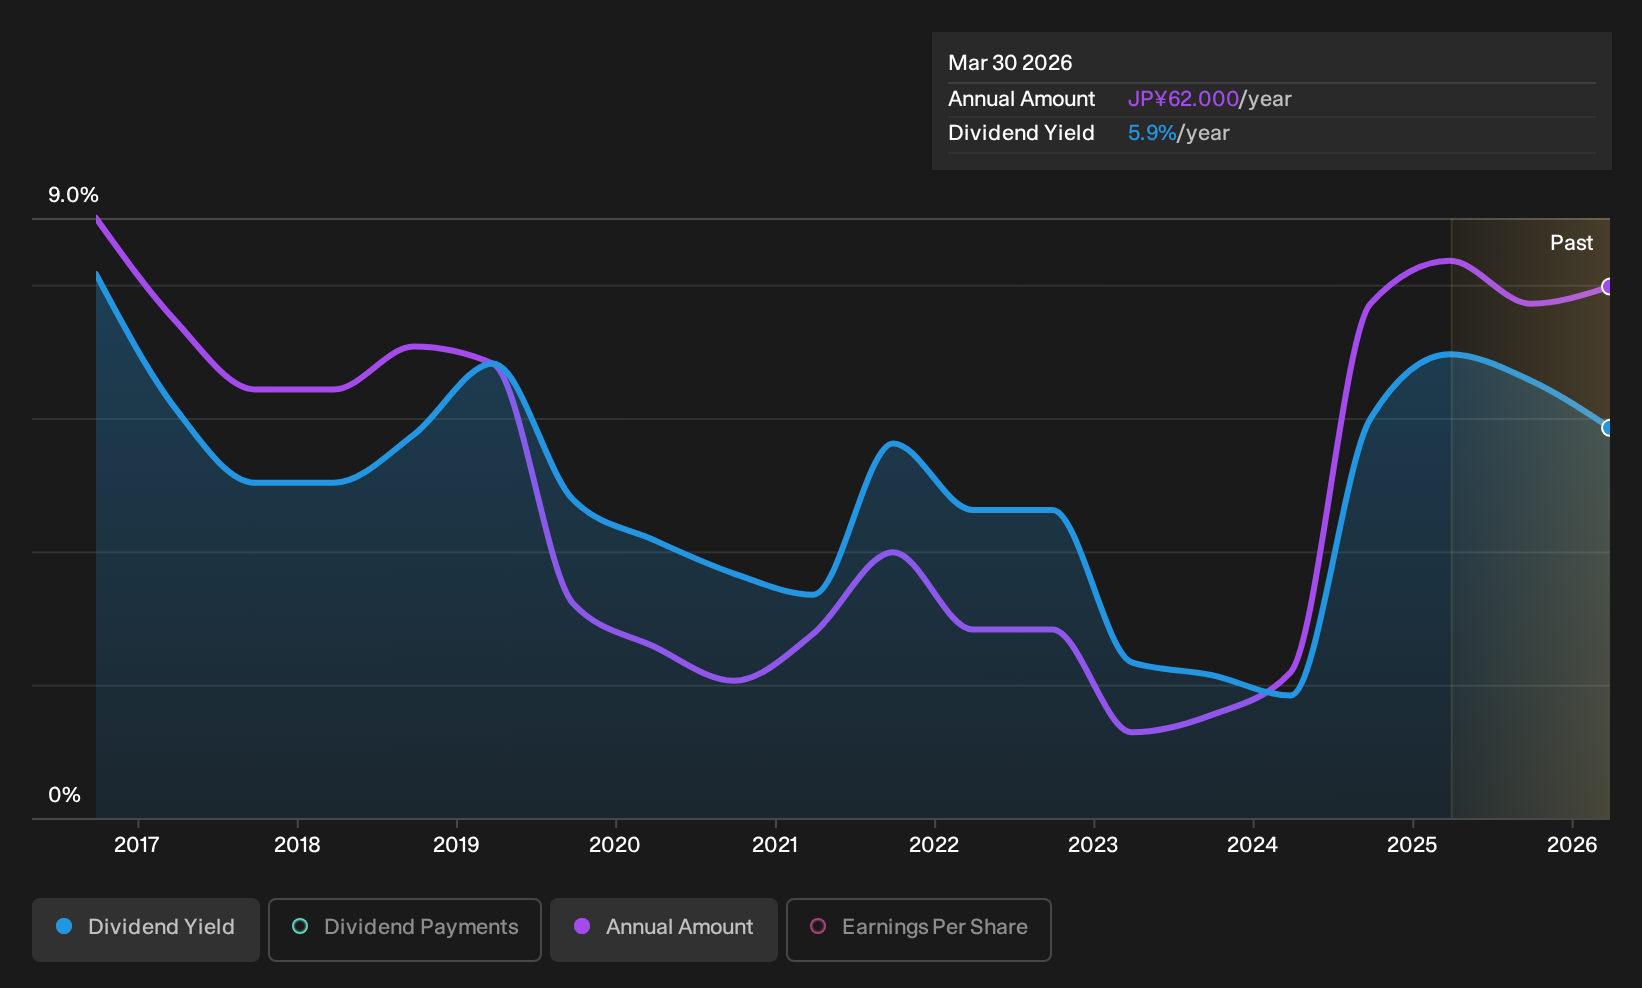
Task: Click the Mar 30 2026 tooltip date
Action: (x=1010, y=63)
